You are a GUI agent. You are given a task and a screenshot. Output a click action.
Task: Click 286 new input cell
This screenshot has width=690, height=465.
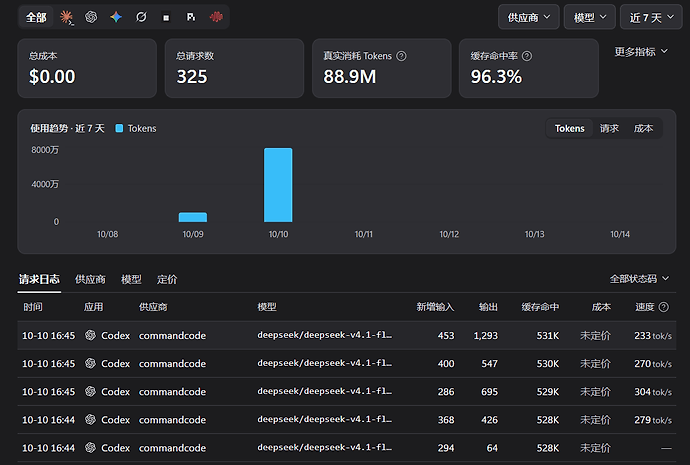pos(446,392)
